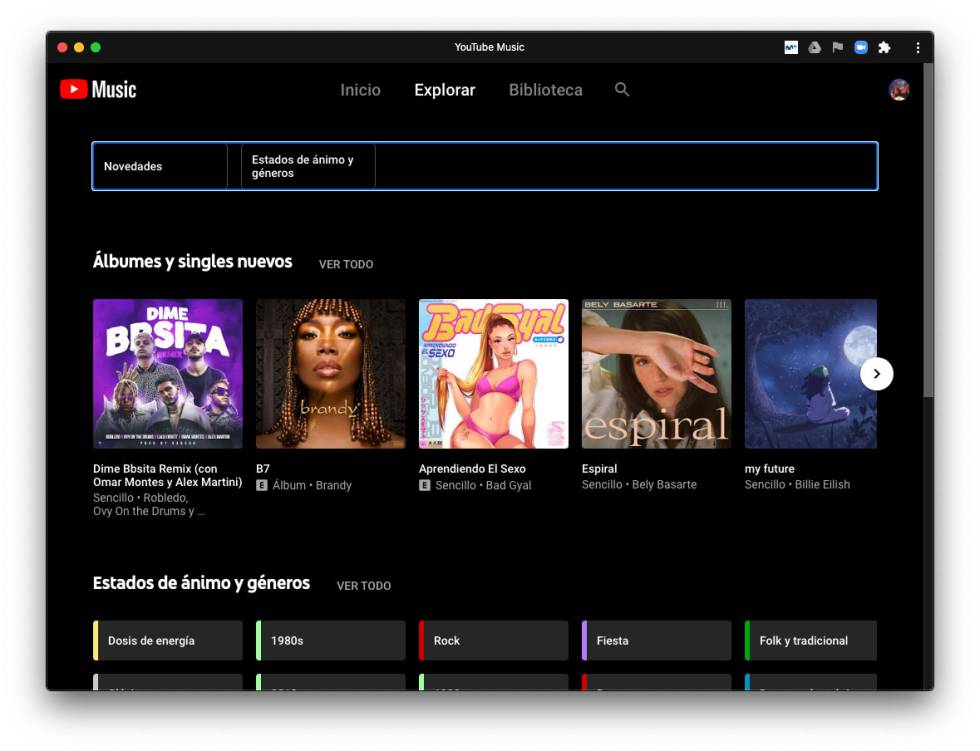Viewport: 980px width, 751px height.
Task: Click the Espiral single title
Action: 599,469
